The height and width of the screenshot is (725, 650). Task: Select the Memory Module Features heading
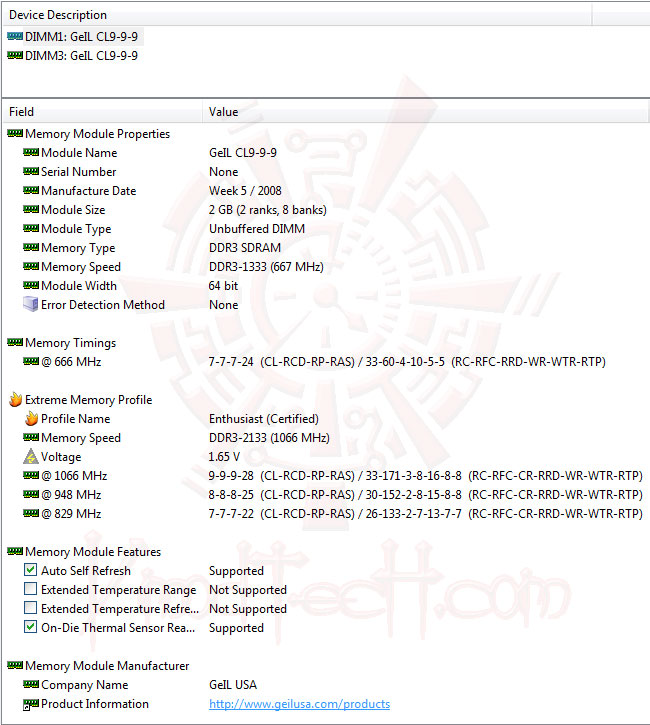pyautogui.click(x=93, y=552)
